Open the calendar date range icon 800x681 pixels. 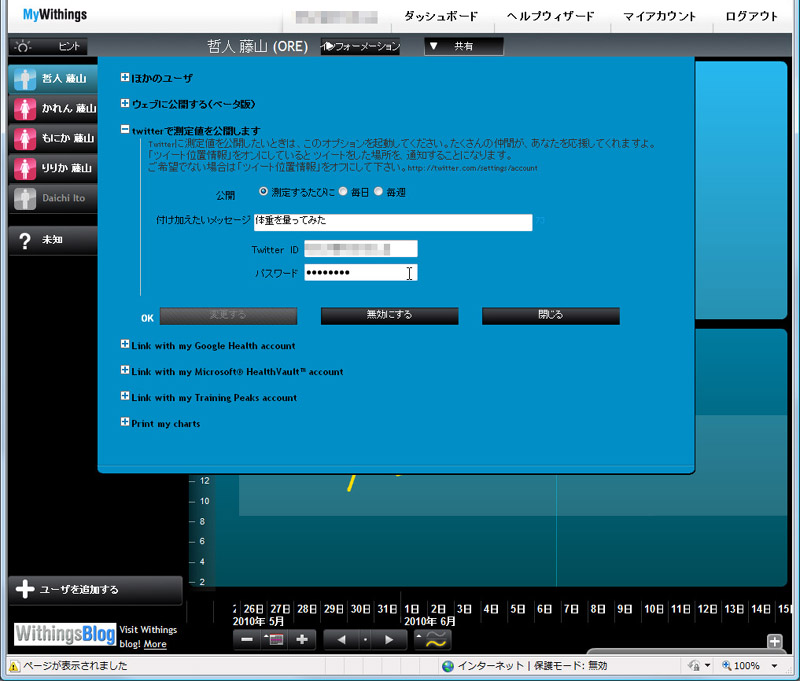point(274,640)
